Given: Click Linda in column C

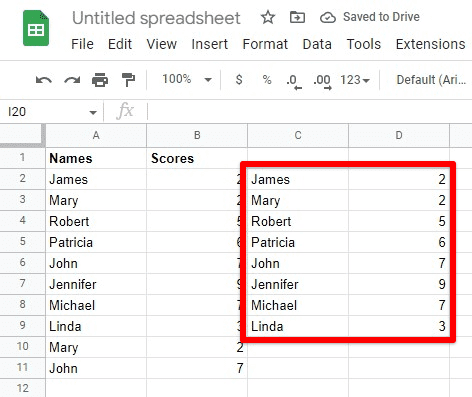Looking at the screenshot, I should pos(298,326).
